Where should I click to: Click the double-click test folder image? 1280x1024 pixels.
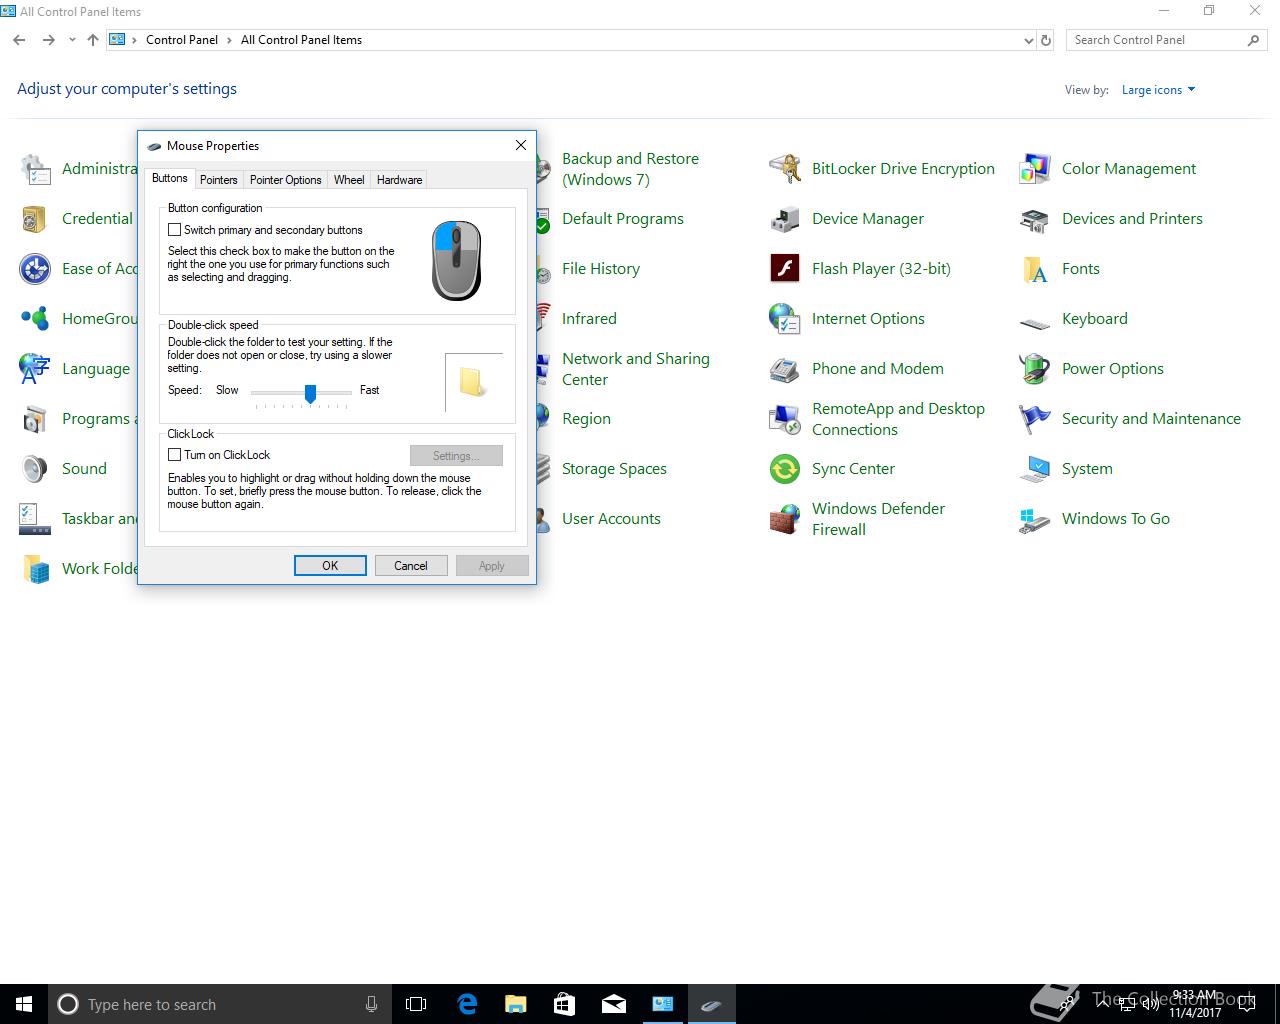[472, 382]
